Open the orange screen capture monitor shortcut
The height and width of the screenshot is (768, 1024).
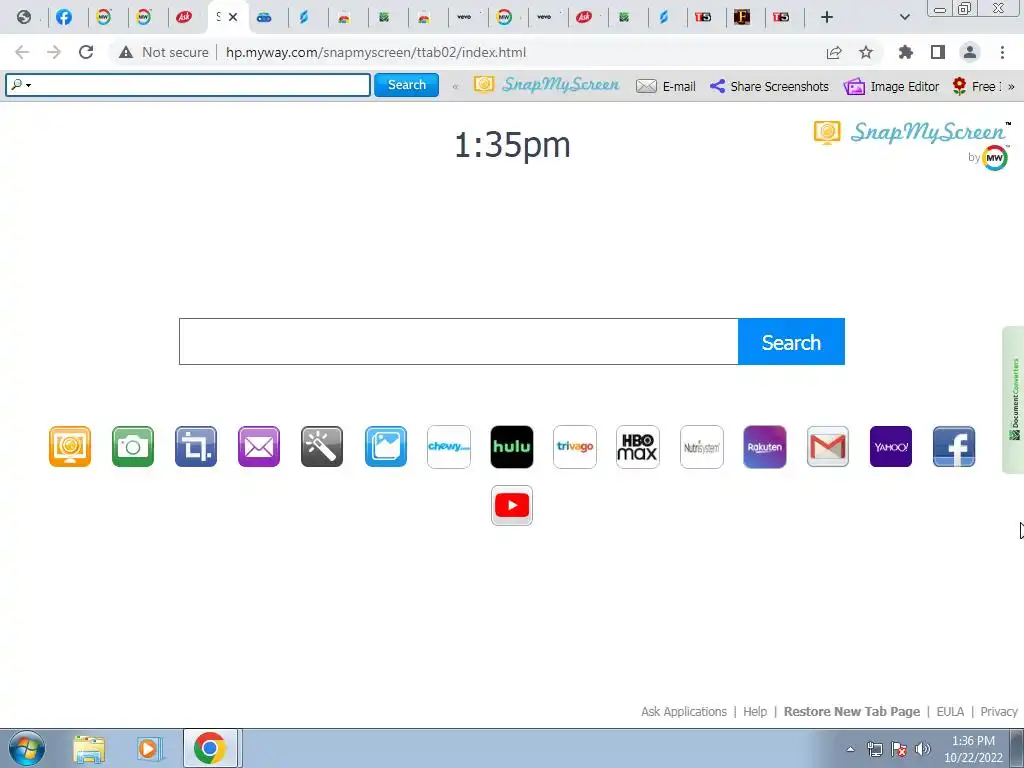pyautogui.click(x=70, y=447)
